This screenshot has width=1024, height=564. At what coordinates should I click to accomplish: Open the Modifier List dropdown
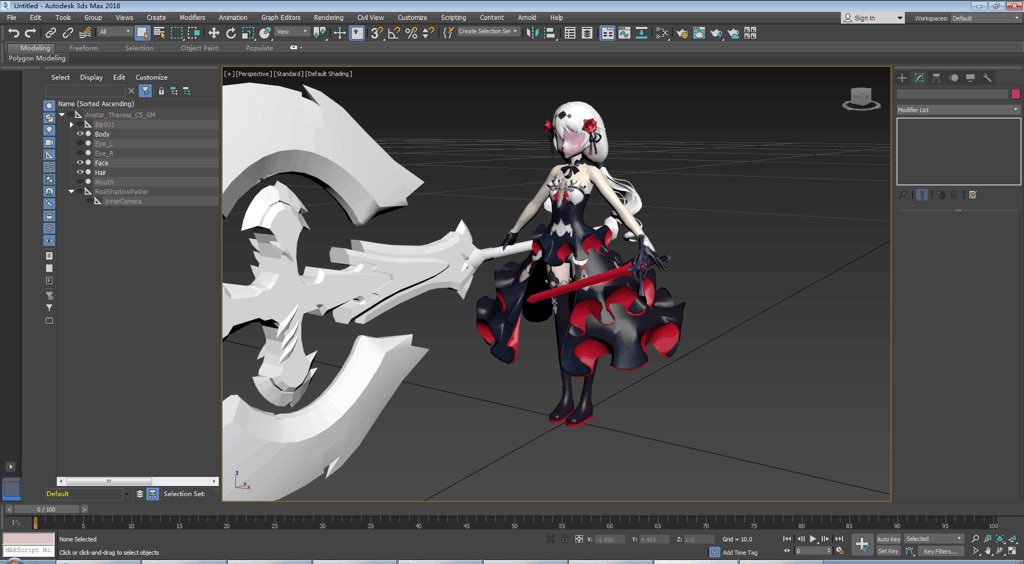[958, 110]
